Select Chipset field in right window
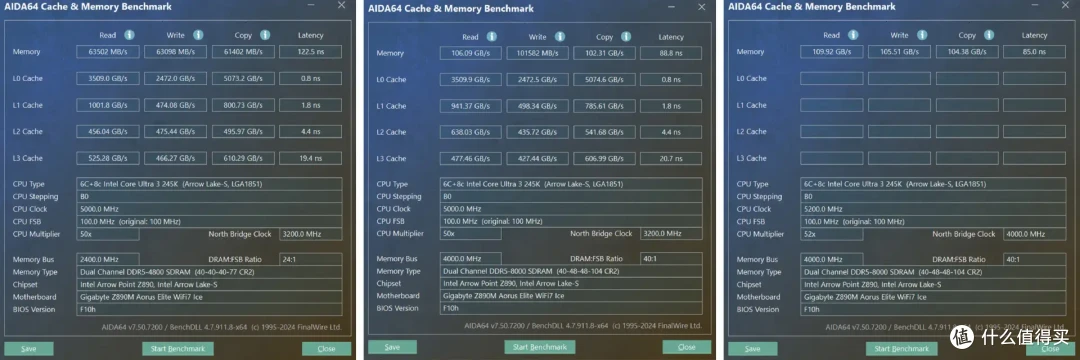1080x360 pixels. (x=934, y=284)
